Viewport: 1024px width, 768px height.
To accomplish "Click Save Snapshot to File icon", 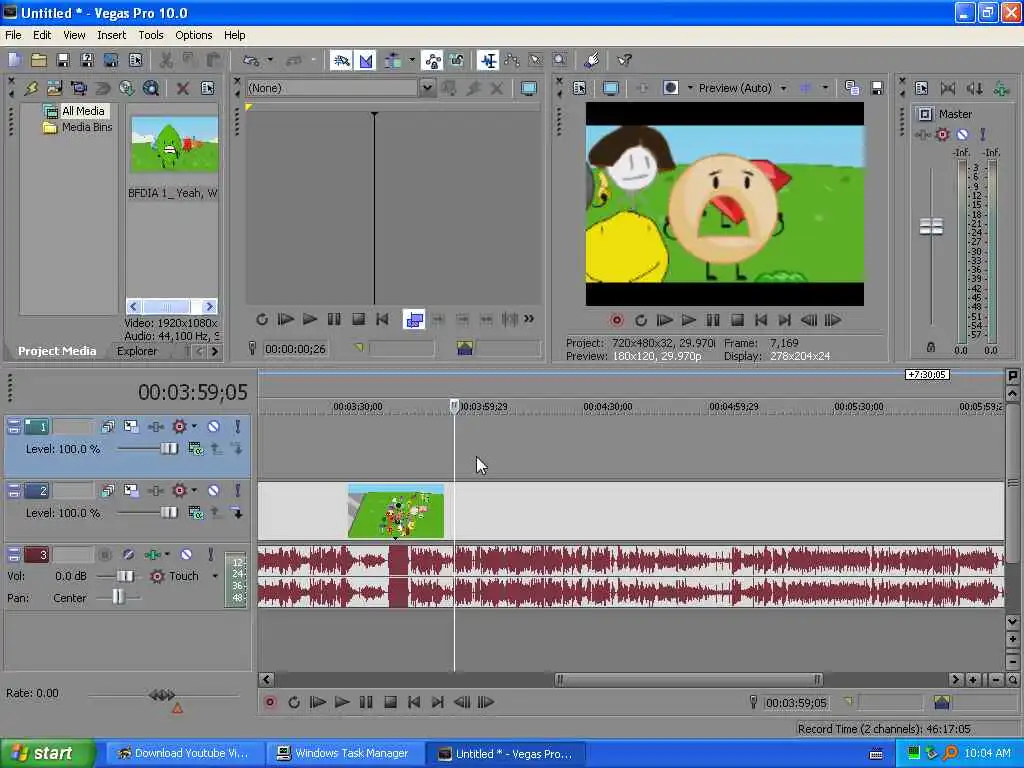I will point(877,88).
